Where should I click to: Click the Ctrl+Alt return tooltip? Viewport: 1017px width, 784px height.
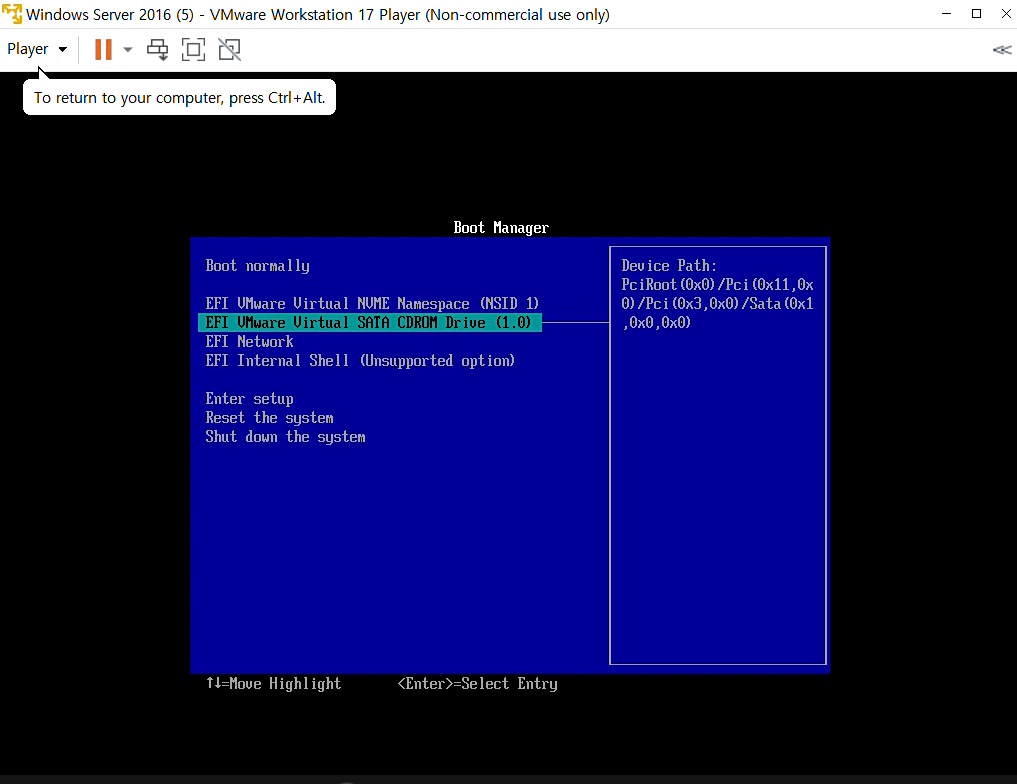click(179, 97)
